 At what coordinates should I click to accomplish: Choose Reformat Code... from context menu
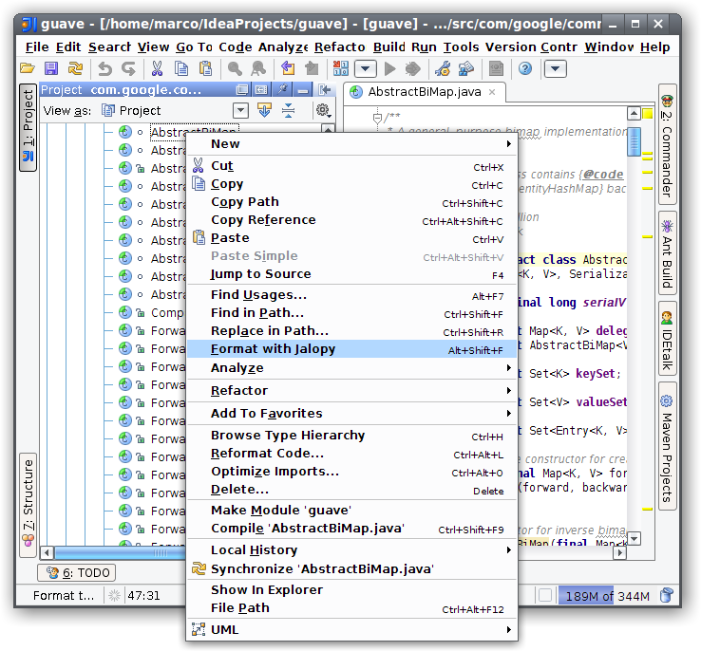352,454
